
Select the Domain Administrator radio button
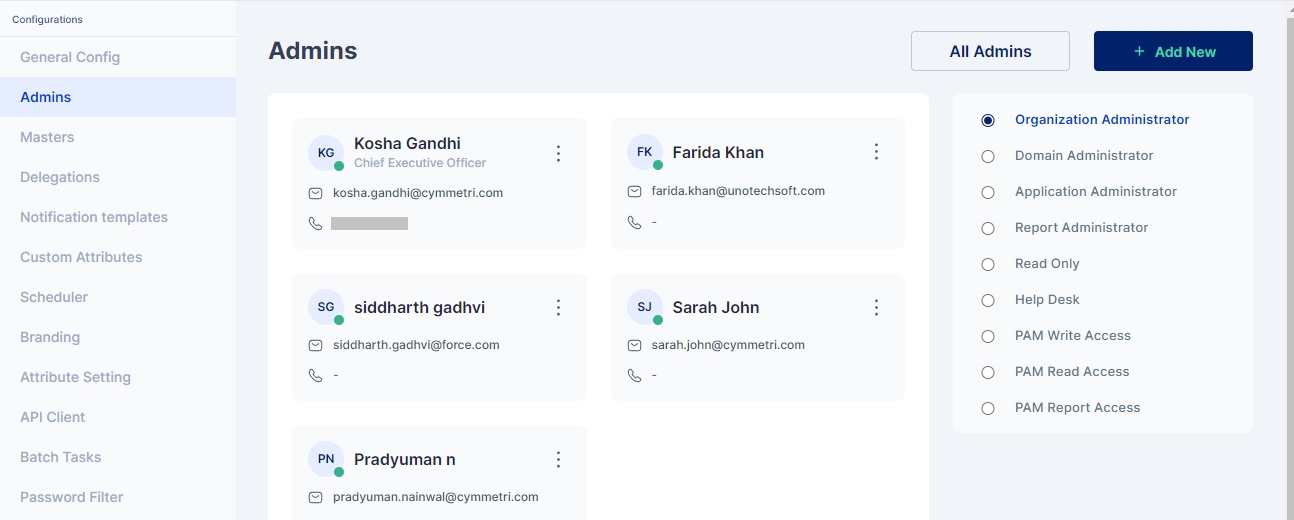(988, 156)
